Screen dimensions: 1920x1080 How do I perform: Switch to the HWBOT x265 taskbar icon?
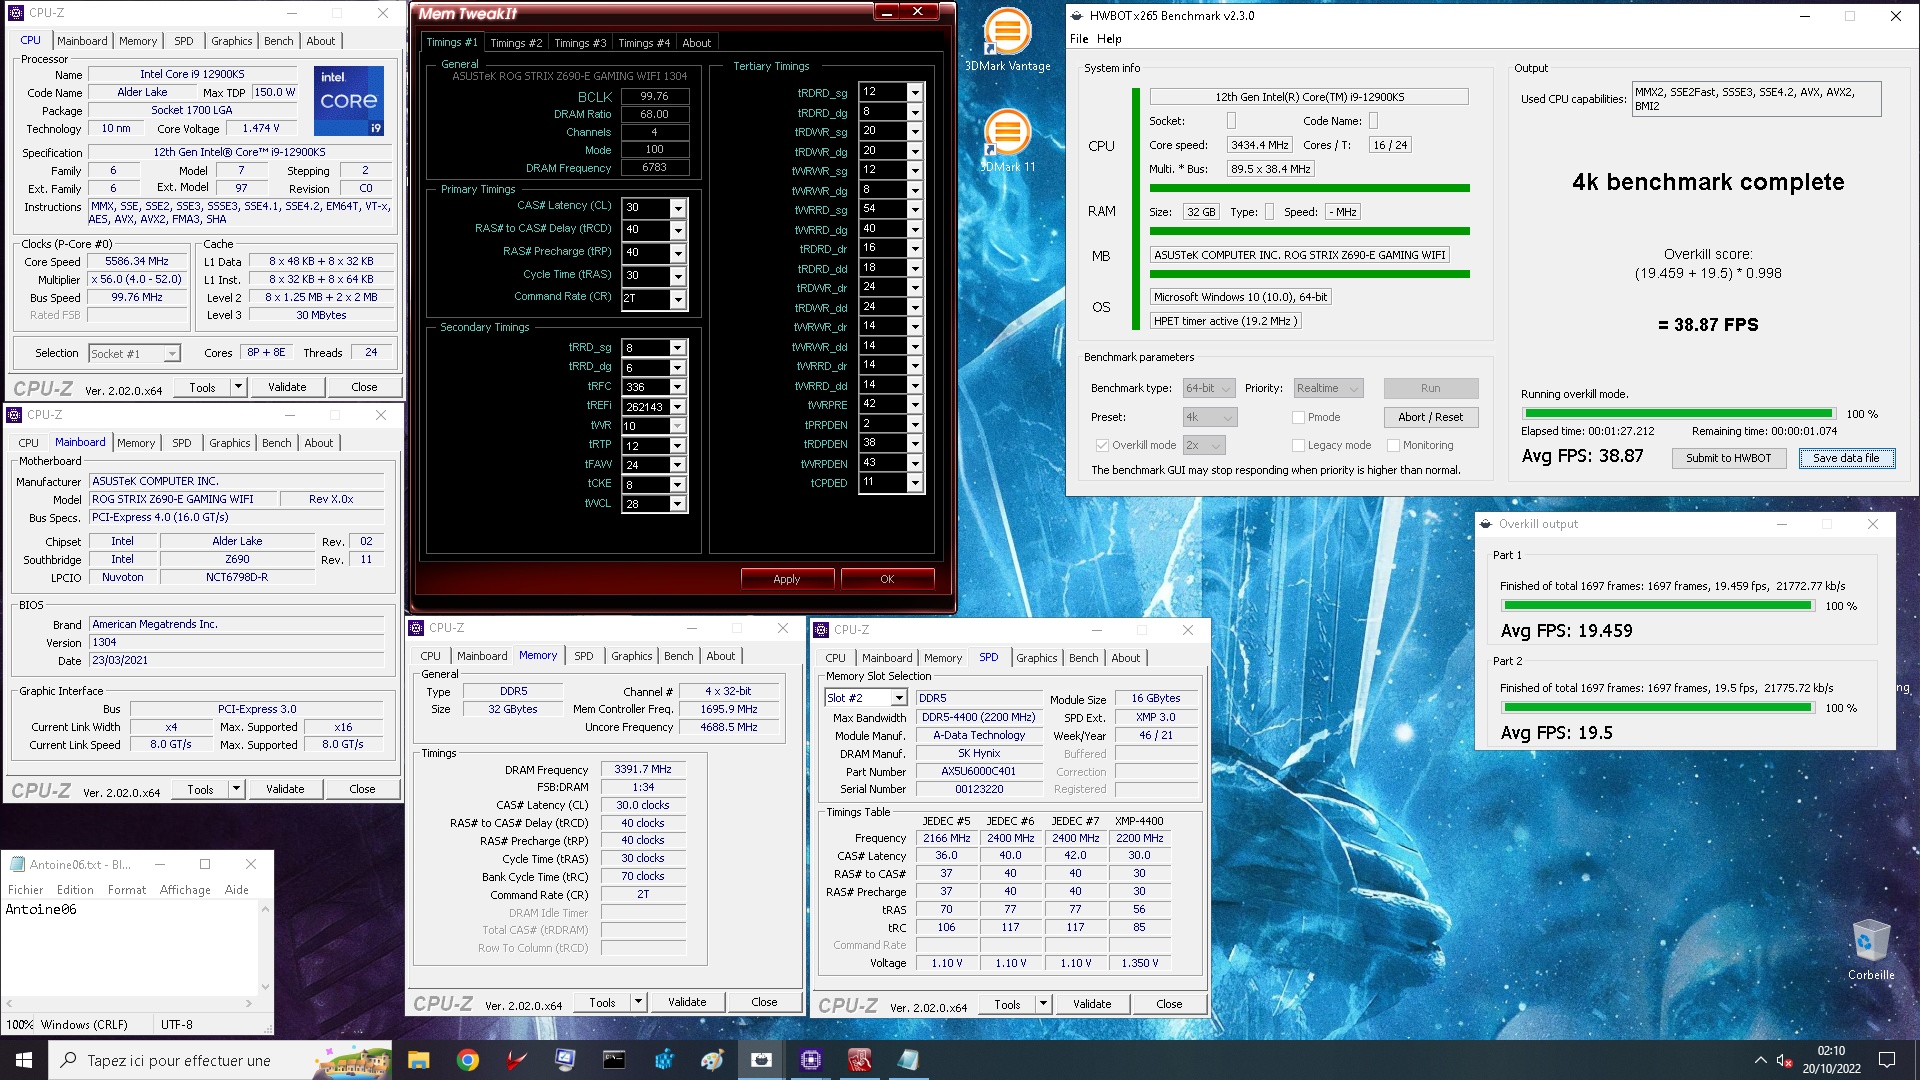(x=761, y=1060)
